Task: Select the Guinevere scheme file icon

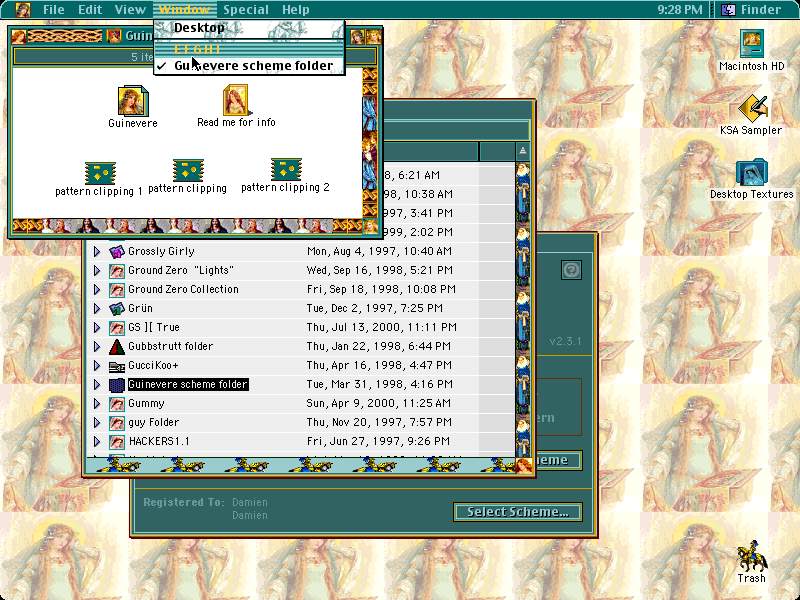Action: click(x=133, y=101)
